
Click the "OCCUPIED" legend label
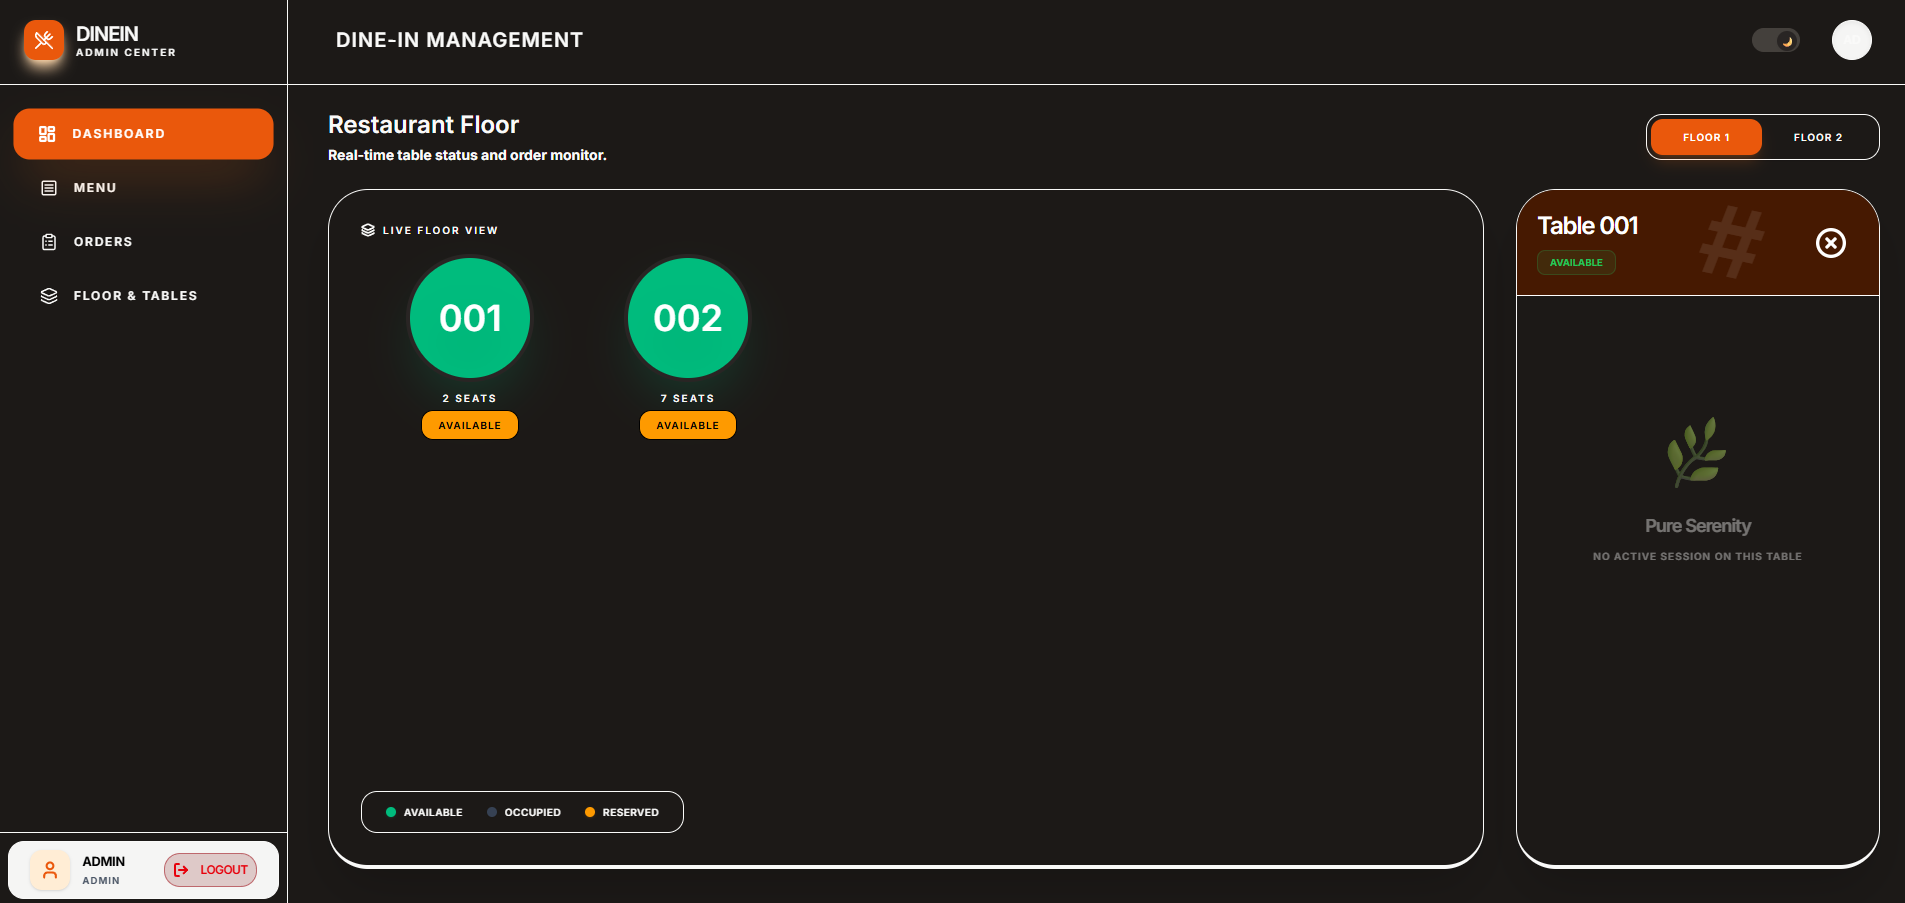pyautogui.click(x=533, y=812)
